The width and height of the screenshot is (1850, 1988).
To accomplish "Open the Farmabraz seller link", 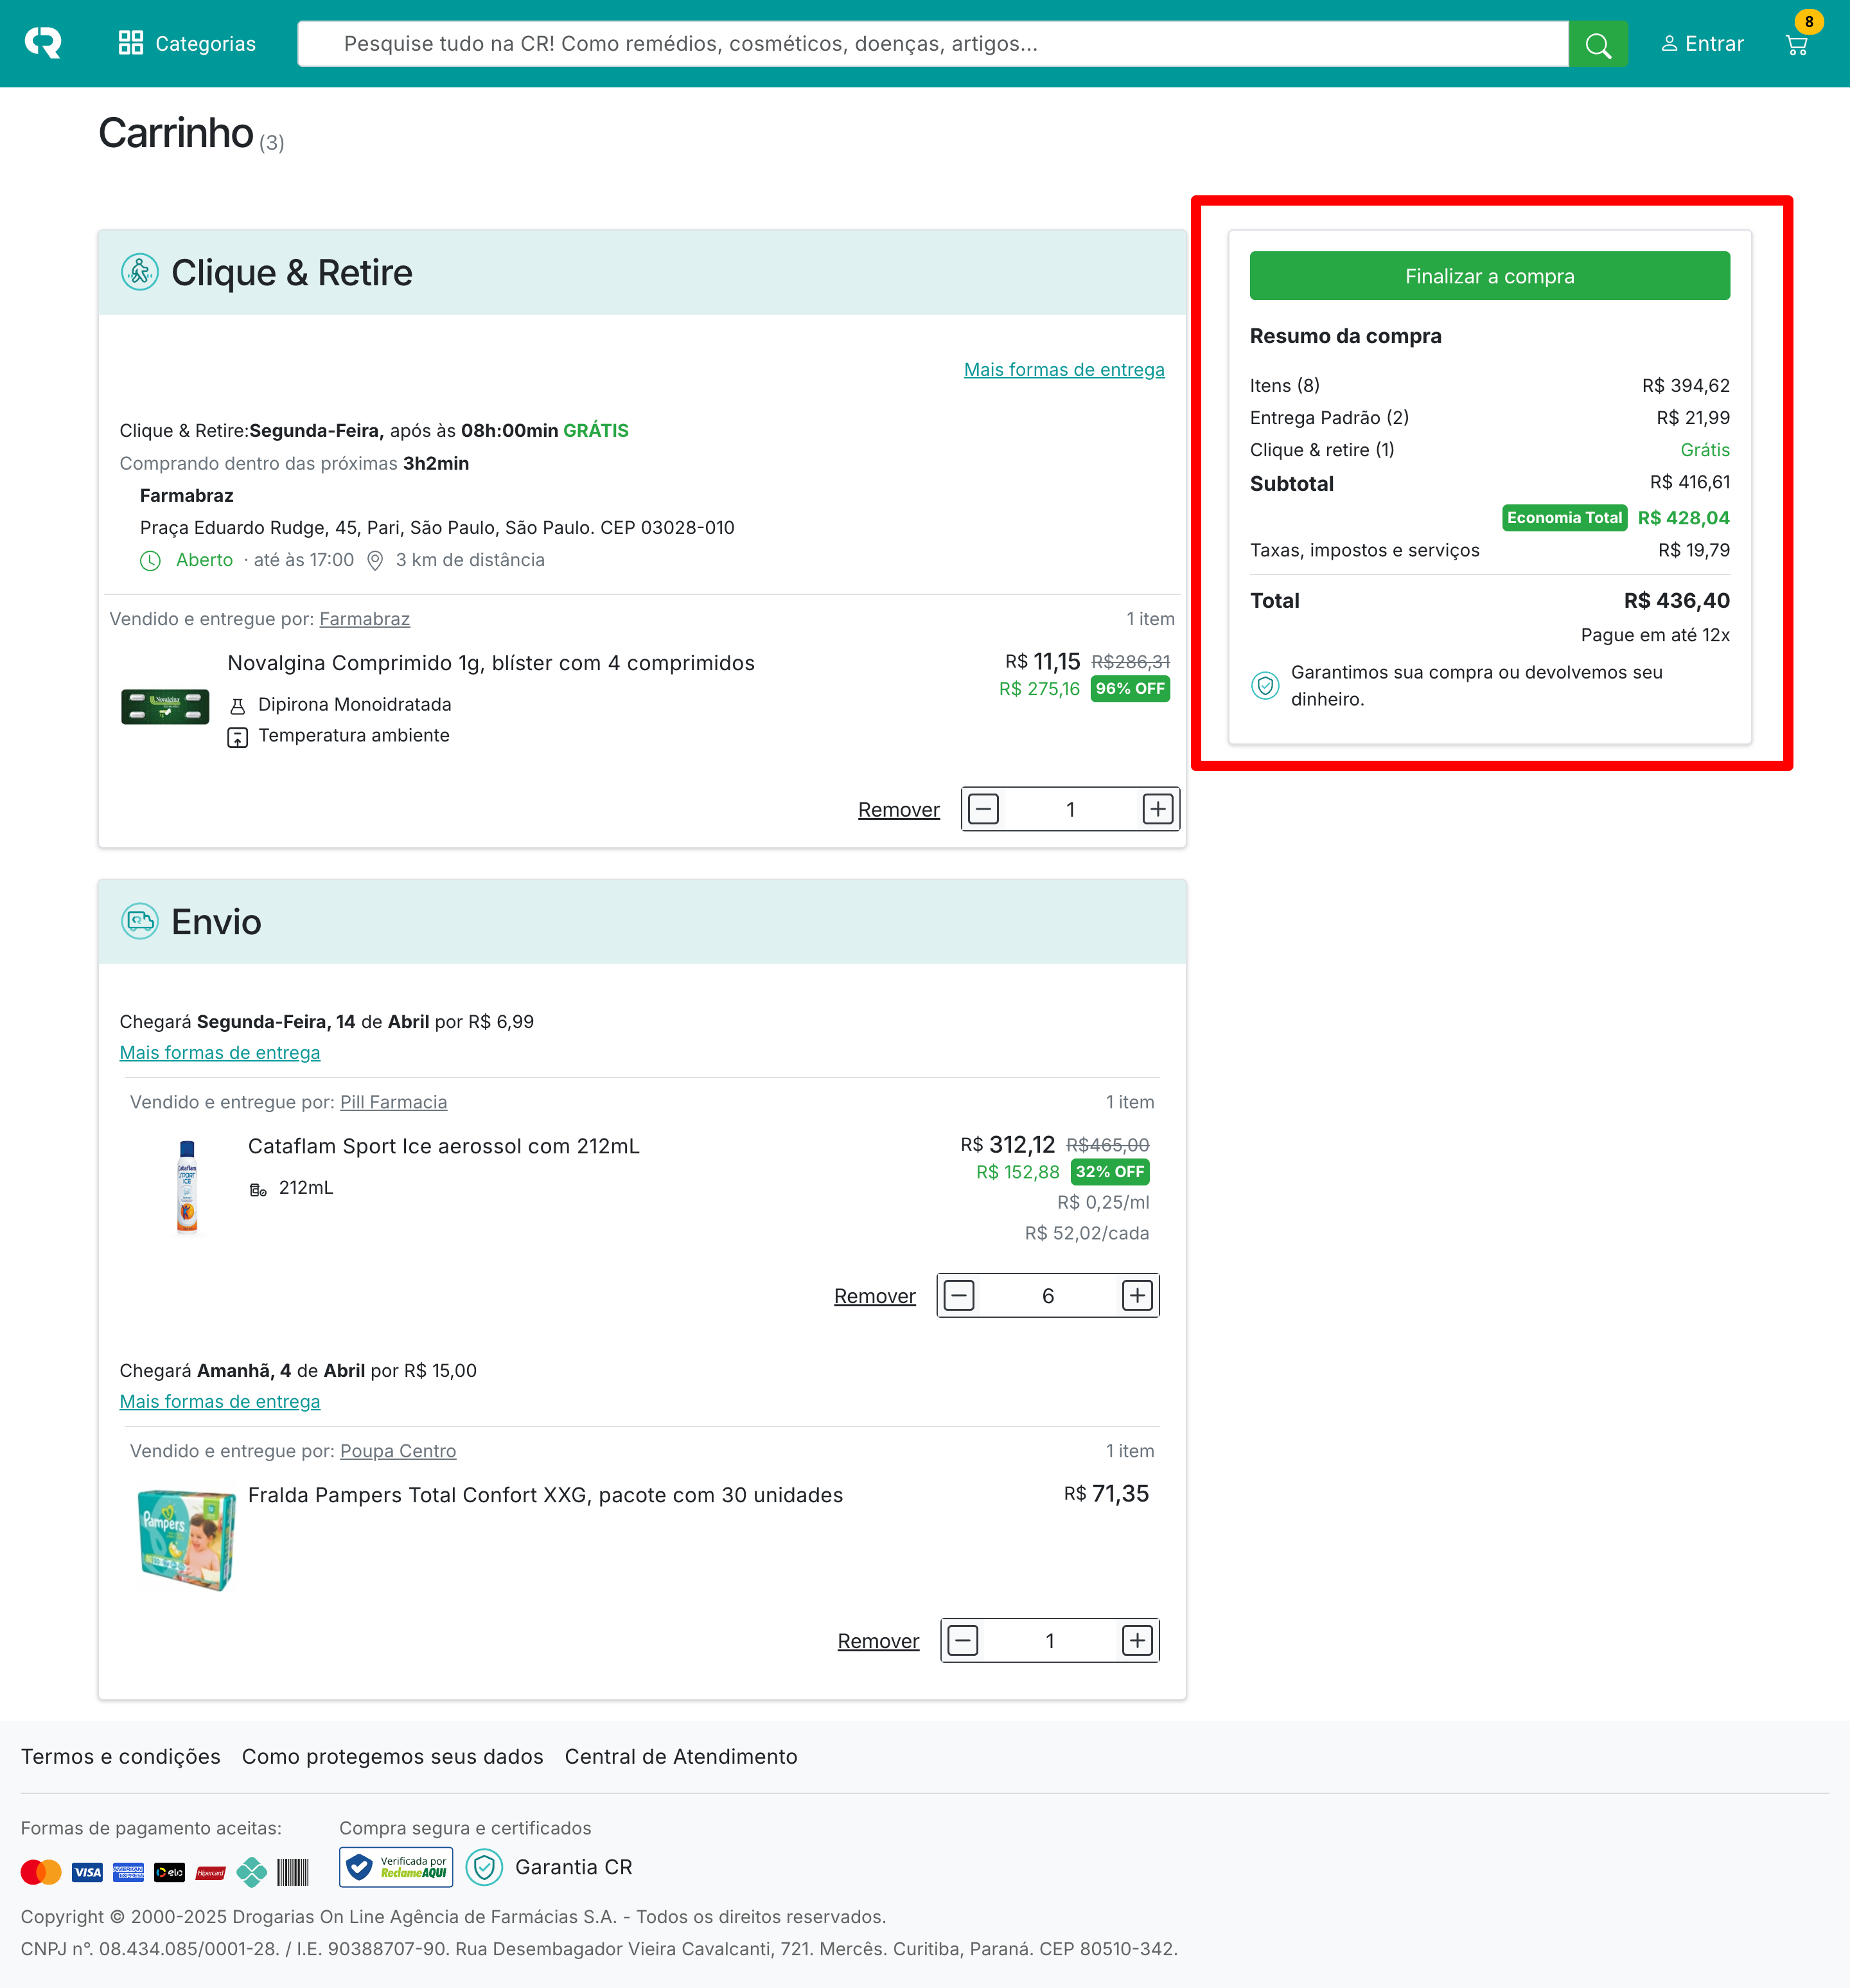I will (x=364, y=619).
